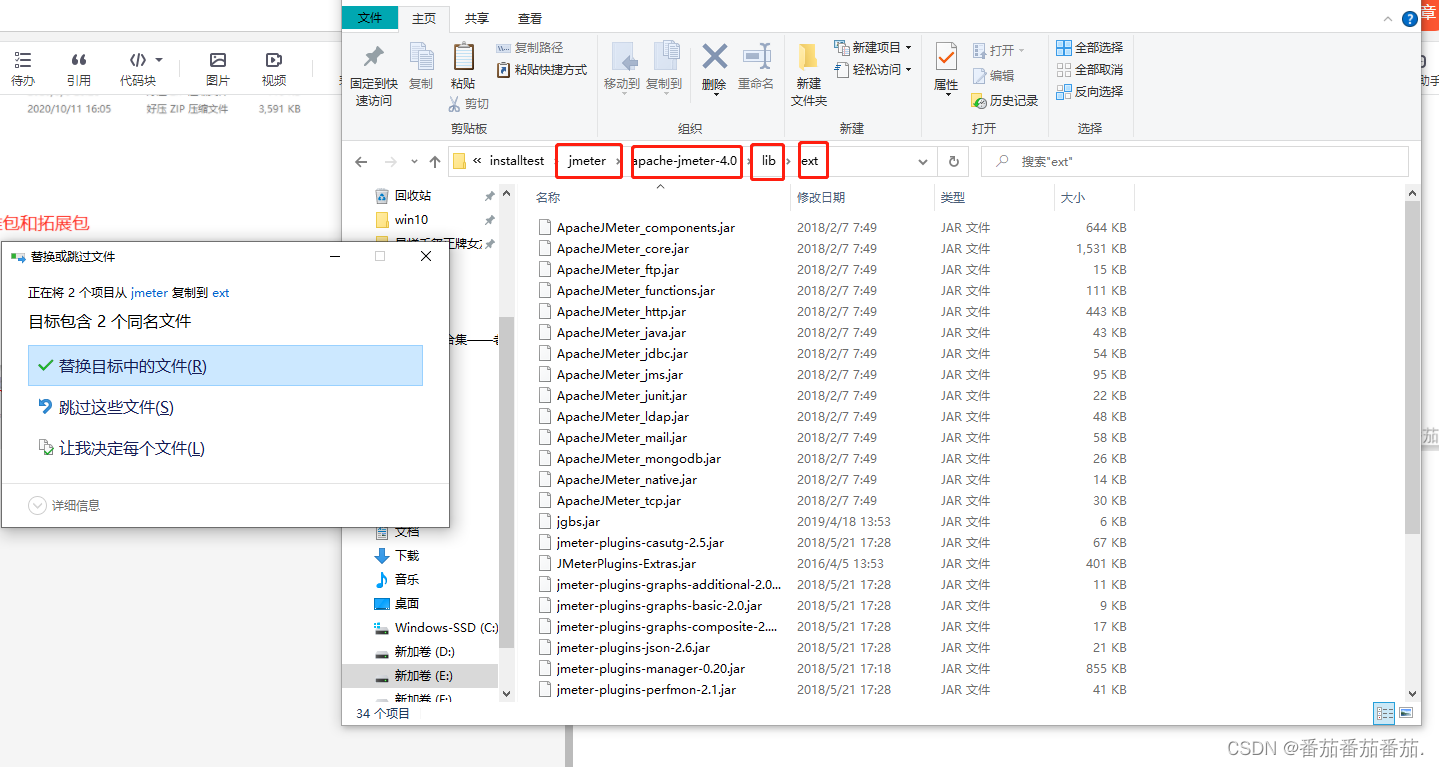Image resolution: width=1439 pixels, height=767 pixels.
Task: Click Edit in the open group
Action: (993, 75)
